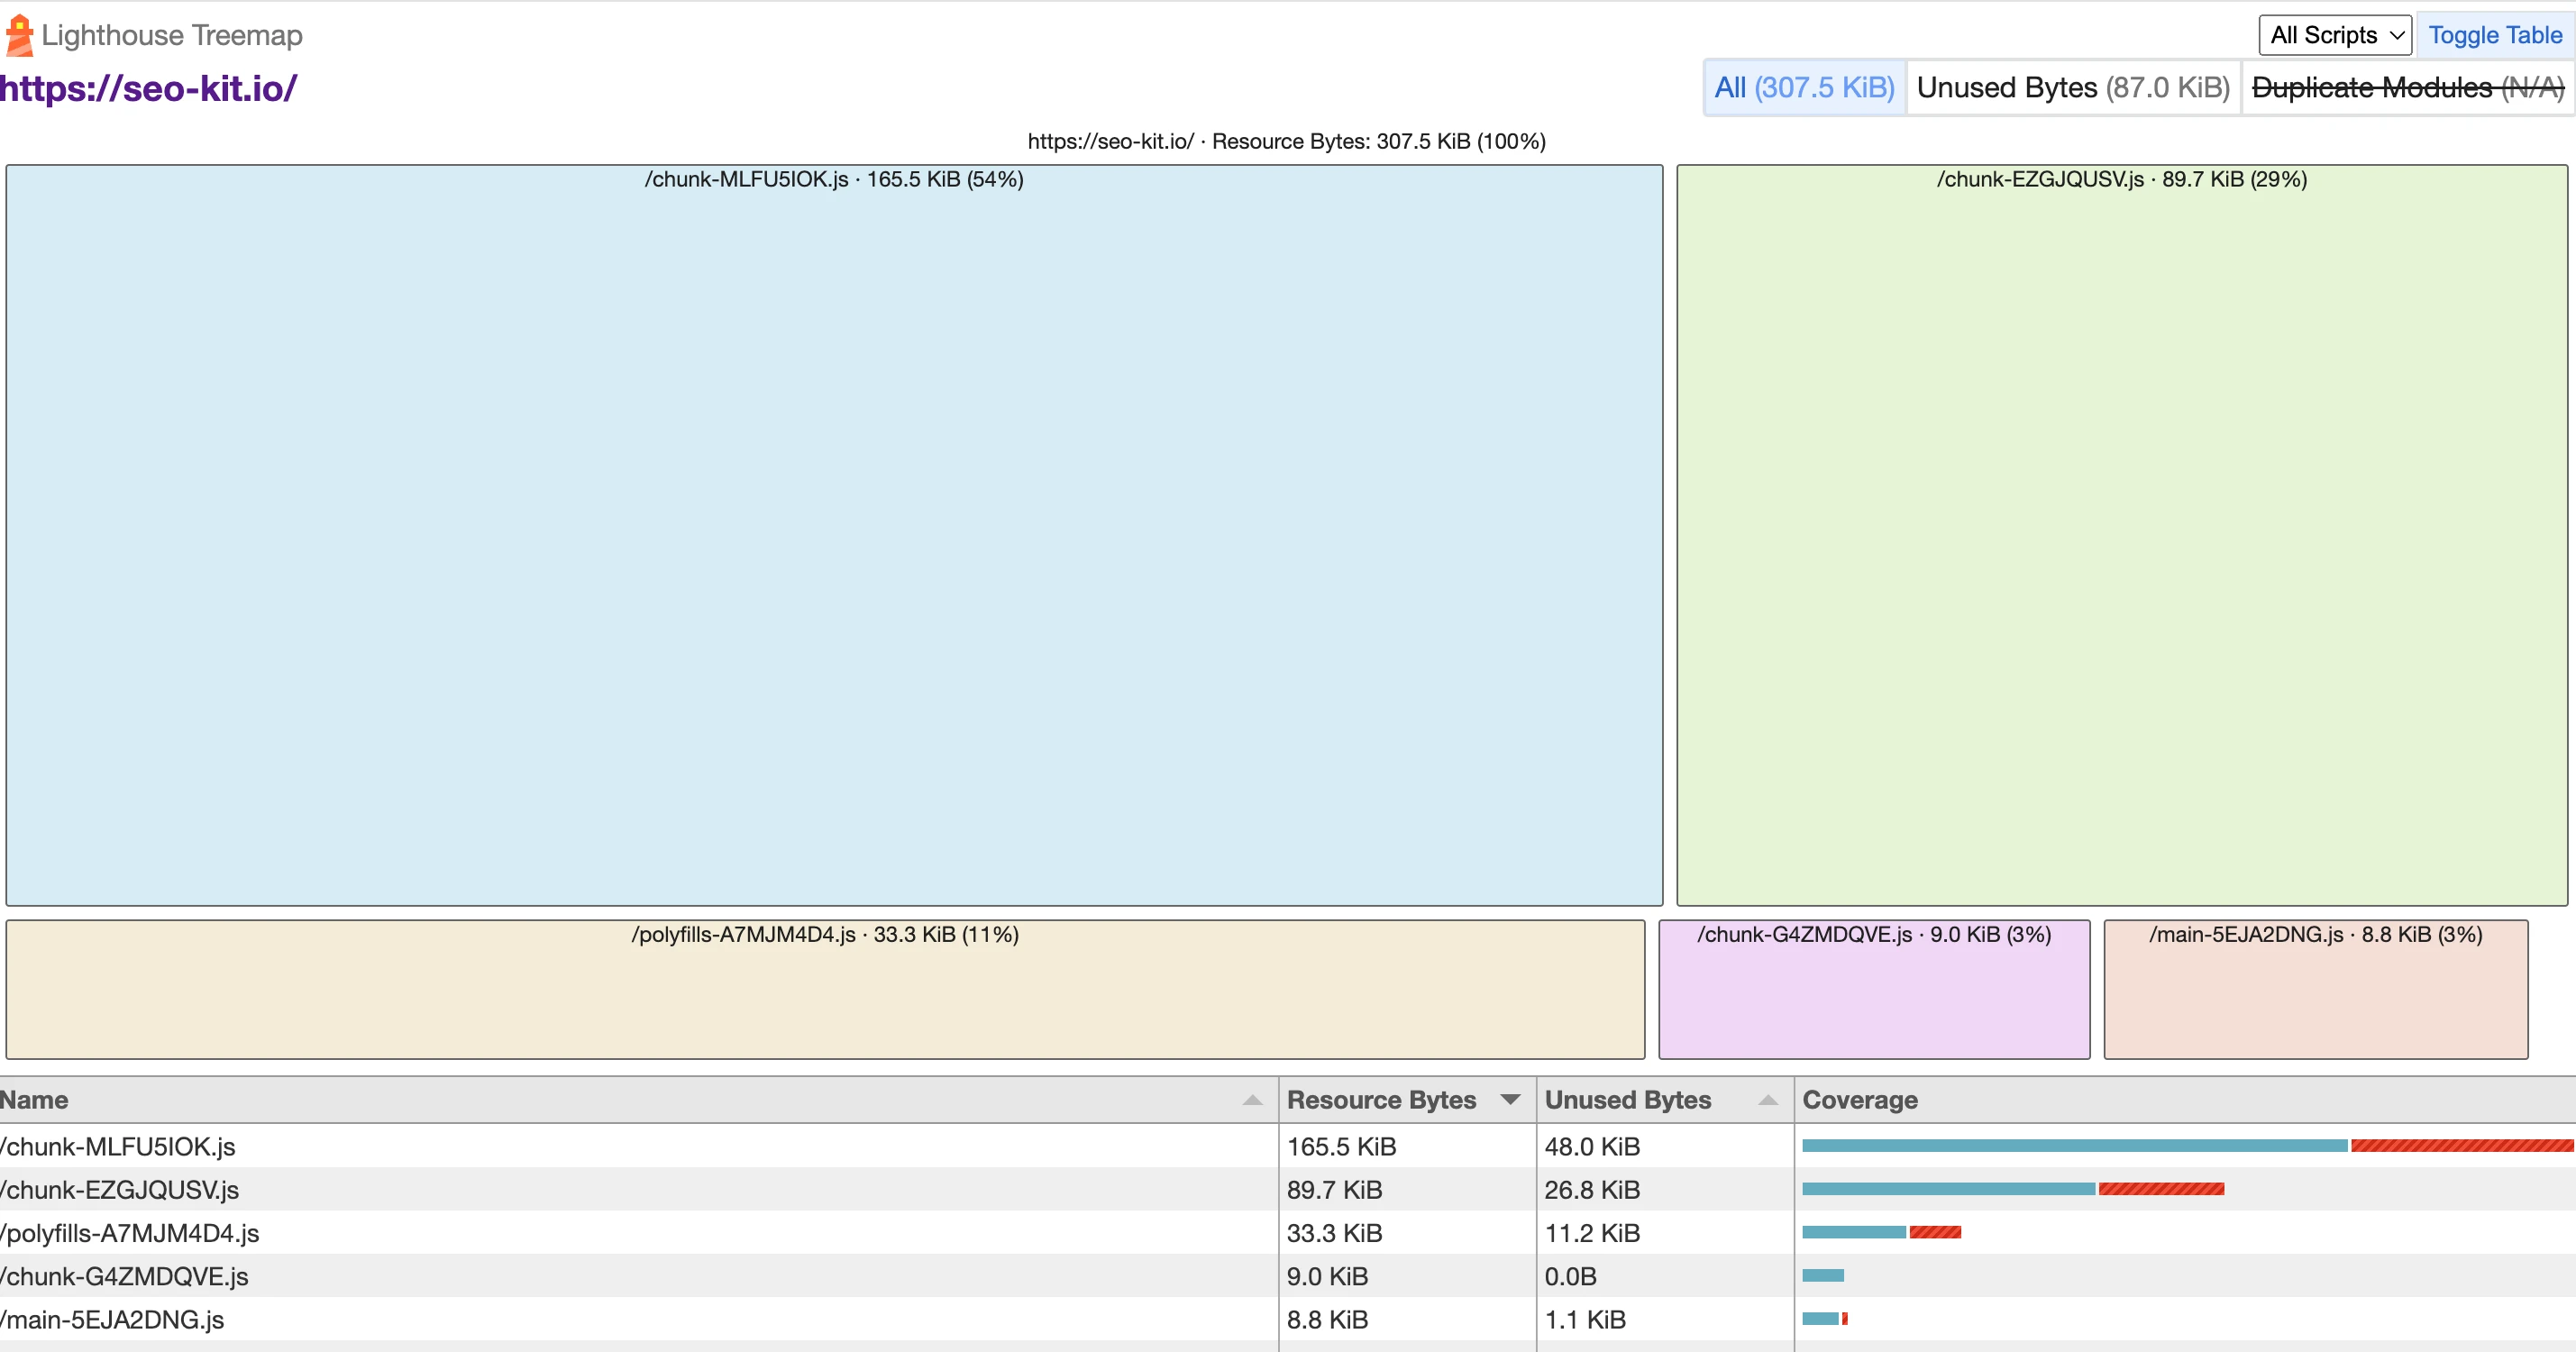Viewport: 2576px width, 1352px height.
Task: Click the 8.8 KiB resource bytes cell
Action: point(1407,1319)
